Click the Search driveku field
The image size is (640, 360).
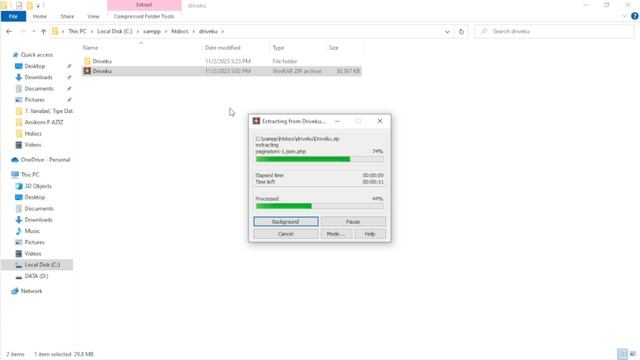click(x=554, y=31)
